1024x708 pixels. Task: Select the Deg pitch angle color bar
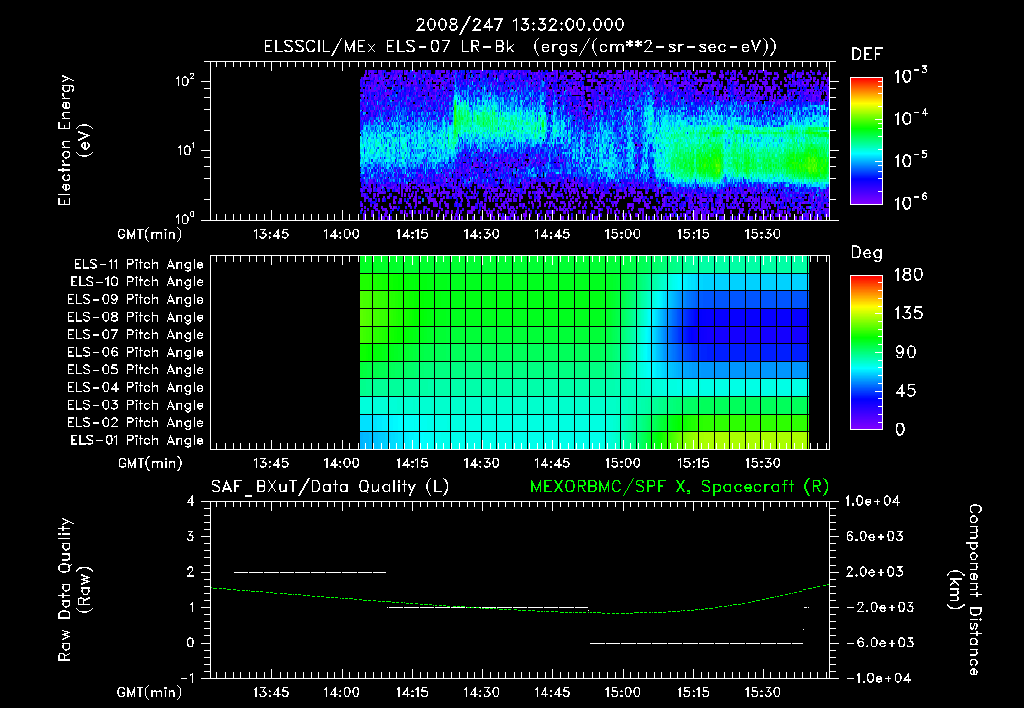[x=867, y=352]
